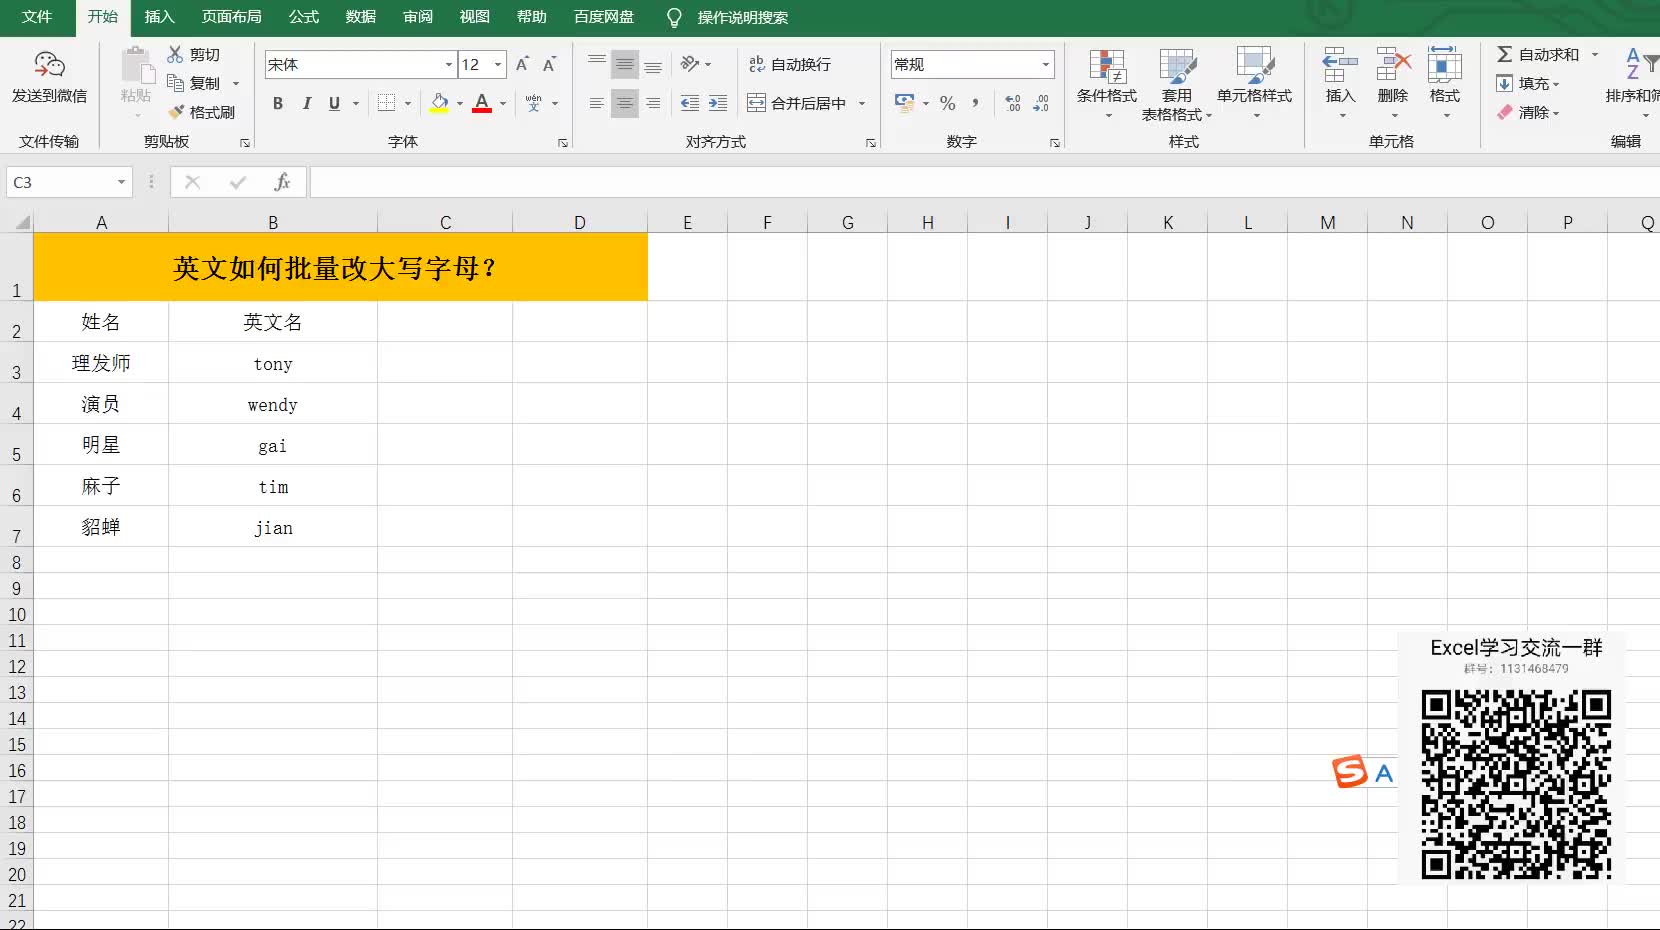
Task: Switch to 插入 Insert tab
Action: point(159,17)
